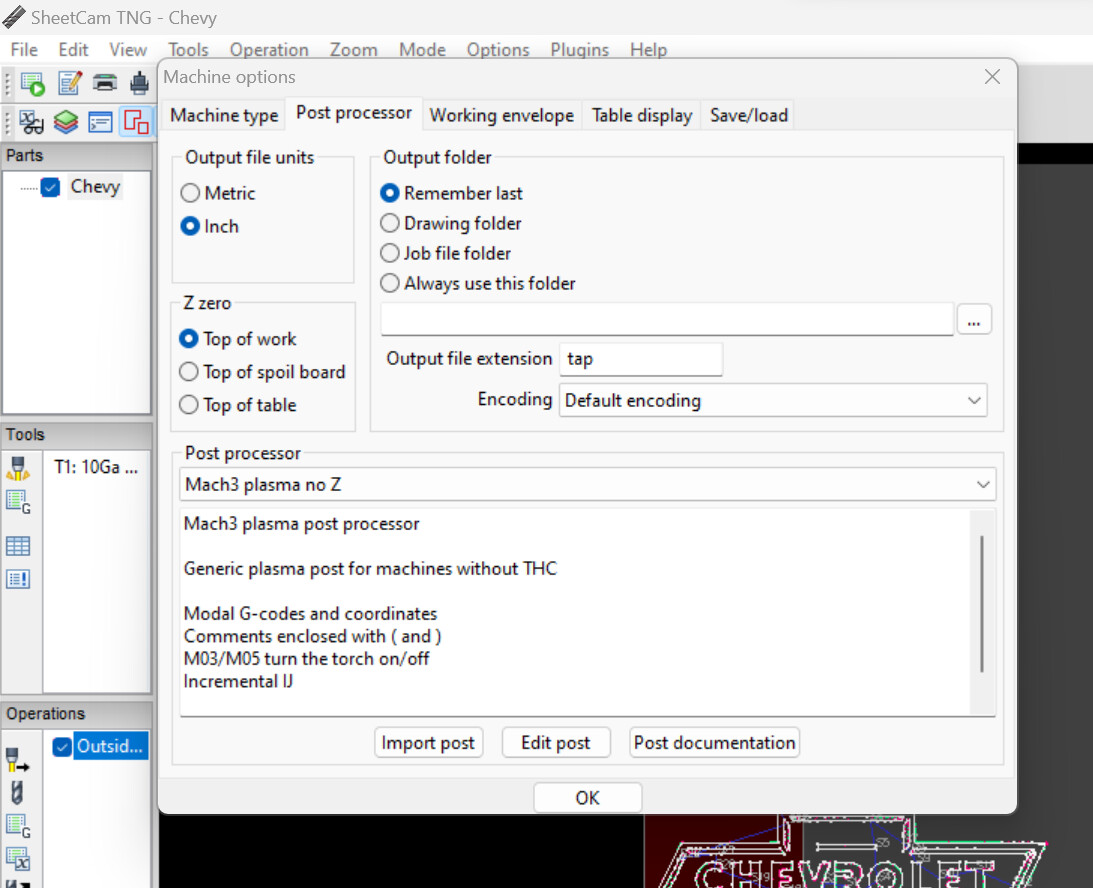Open the Post processor selection dropdown
Screen dimensions: 1093x888
point(588,485)
